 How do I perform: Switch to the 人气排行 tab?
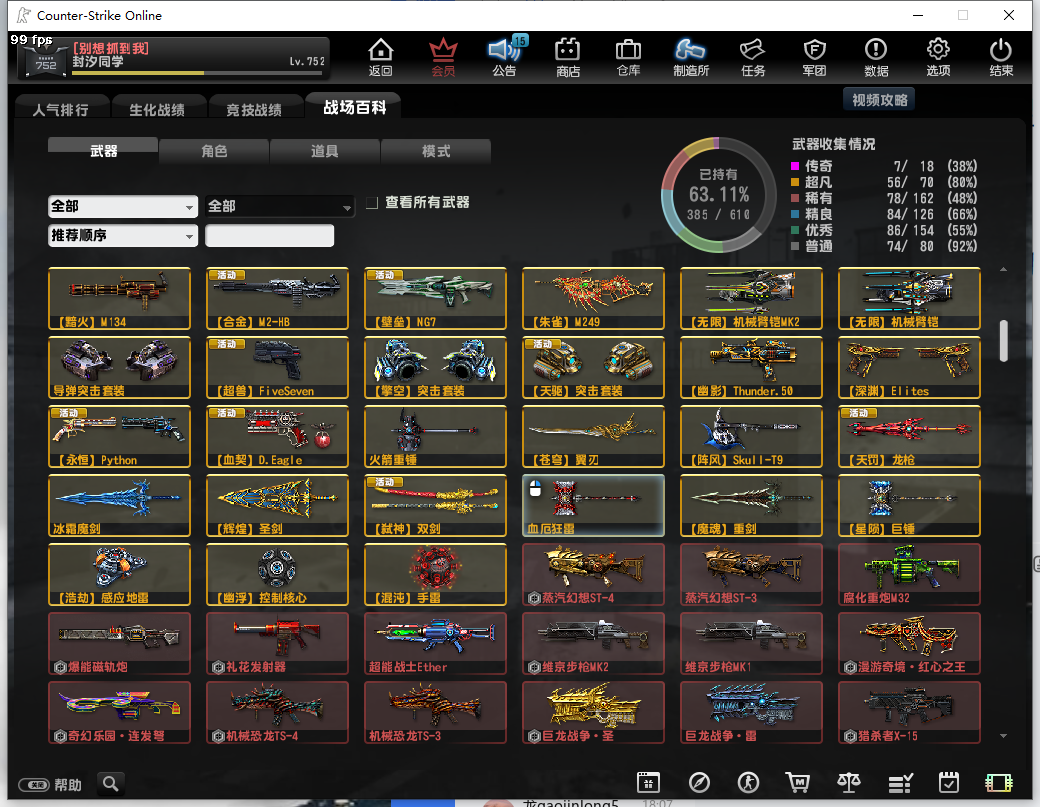pos(60,109)
